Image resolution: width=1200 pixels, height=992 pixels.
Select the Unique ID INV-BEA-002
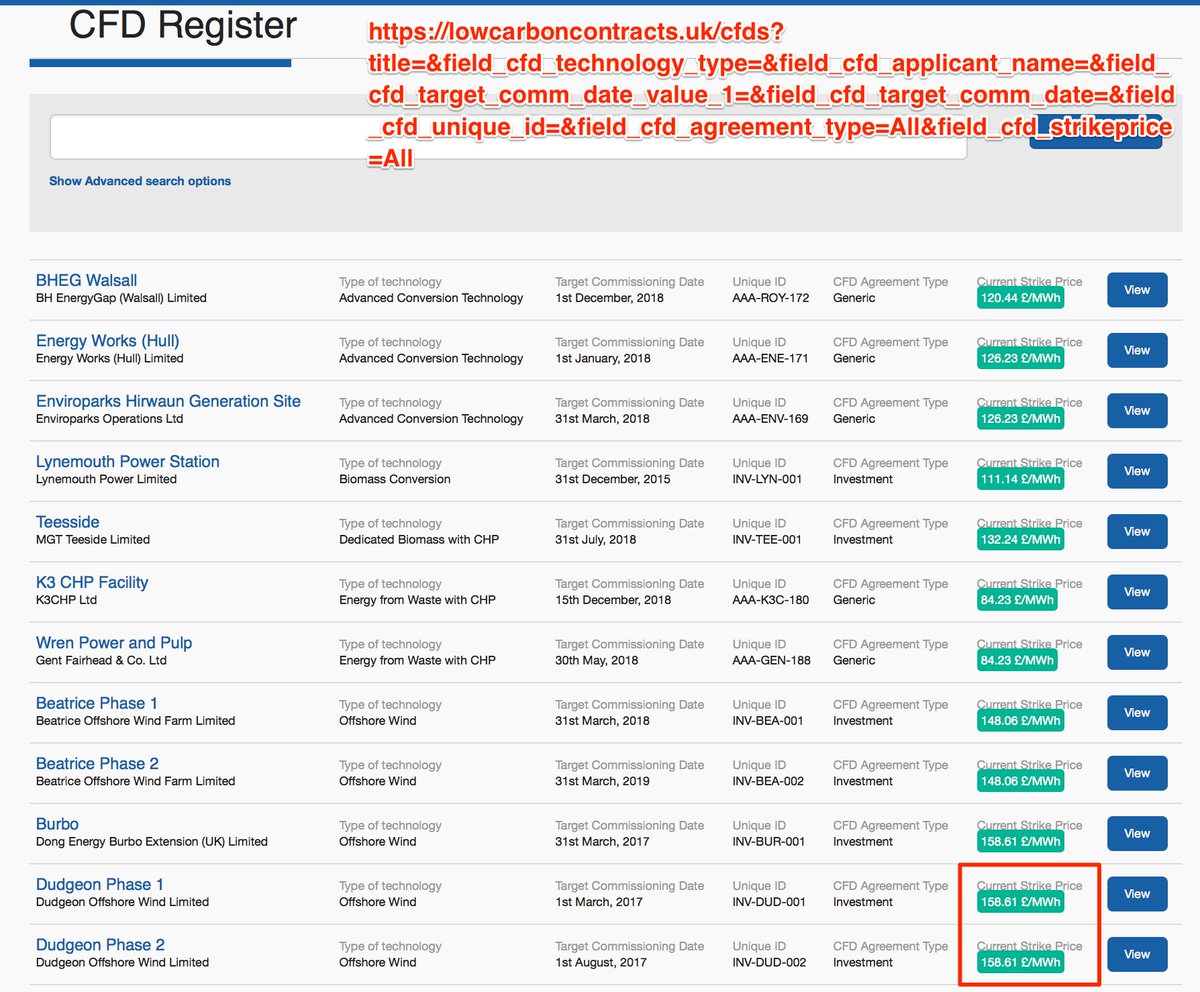(x=768, y=781)
